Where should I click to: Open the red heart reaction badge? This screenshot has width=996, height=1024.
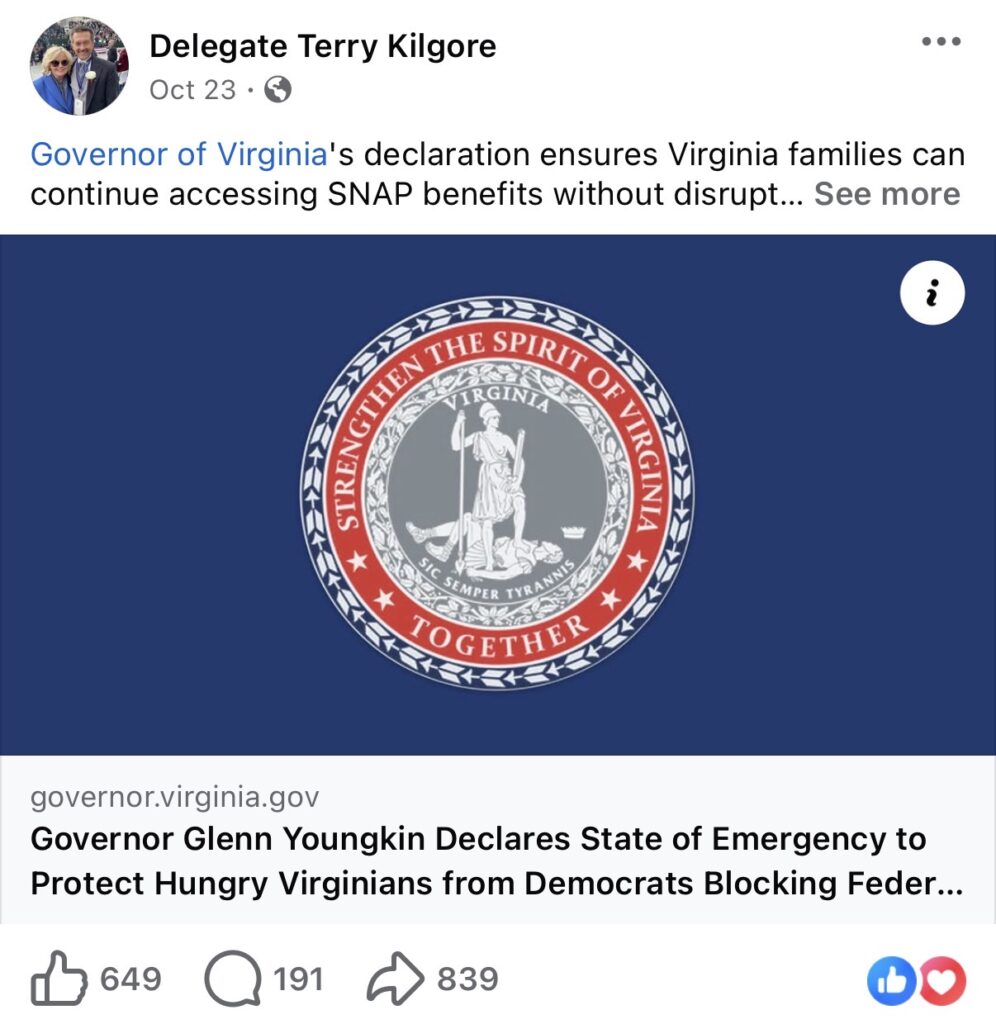[x=942, y=980]
